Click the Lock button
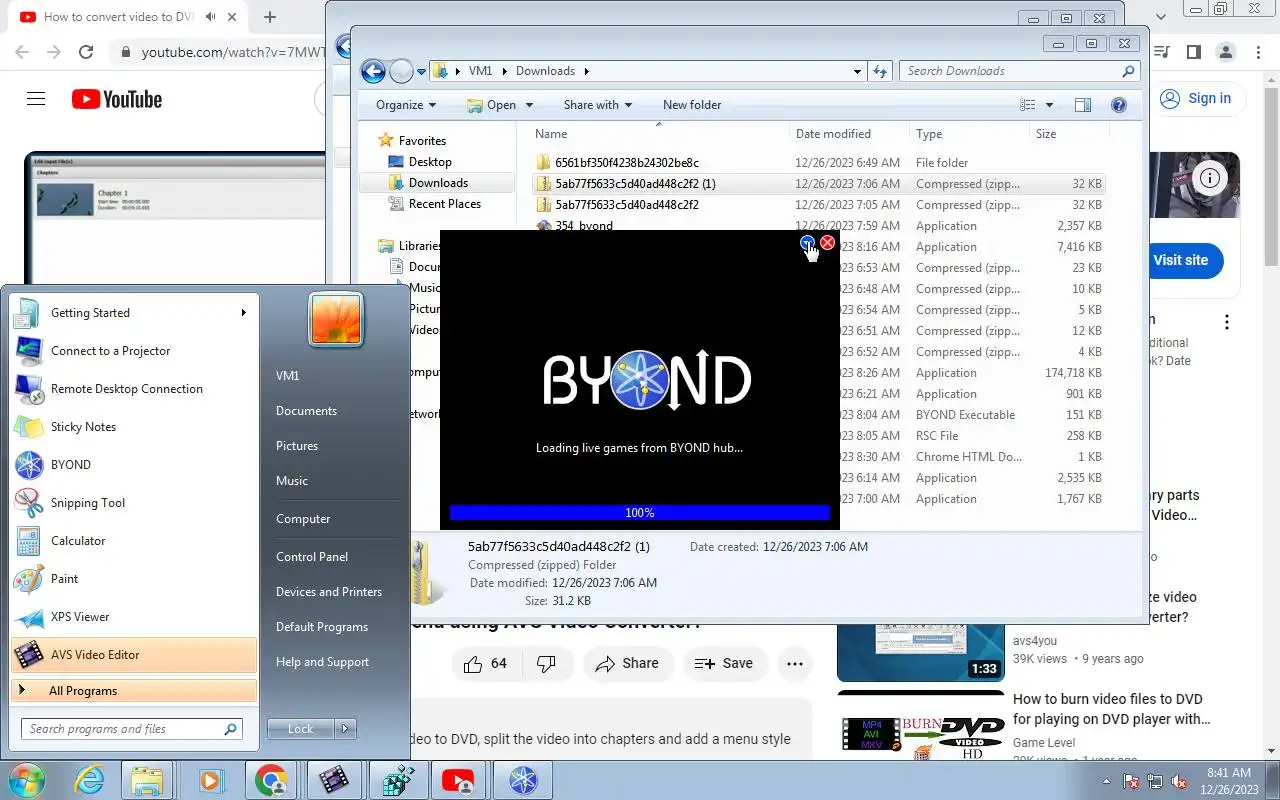Viewport: 1280px width, 800px height. (x=300, y=729)
